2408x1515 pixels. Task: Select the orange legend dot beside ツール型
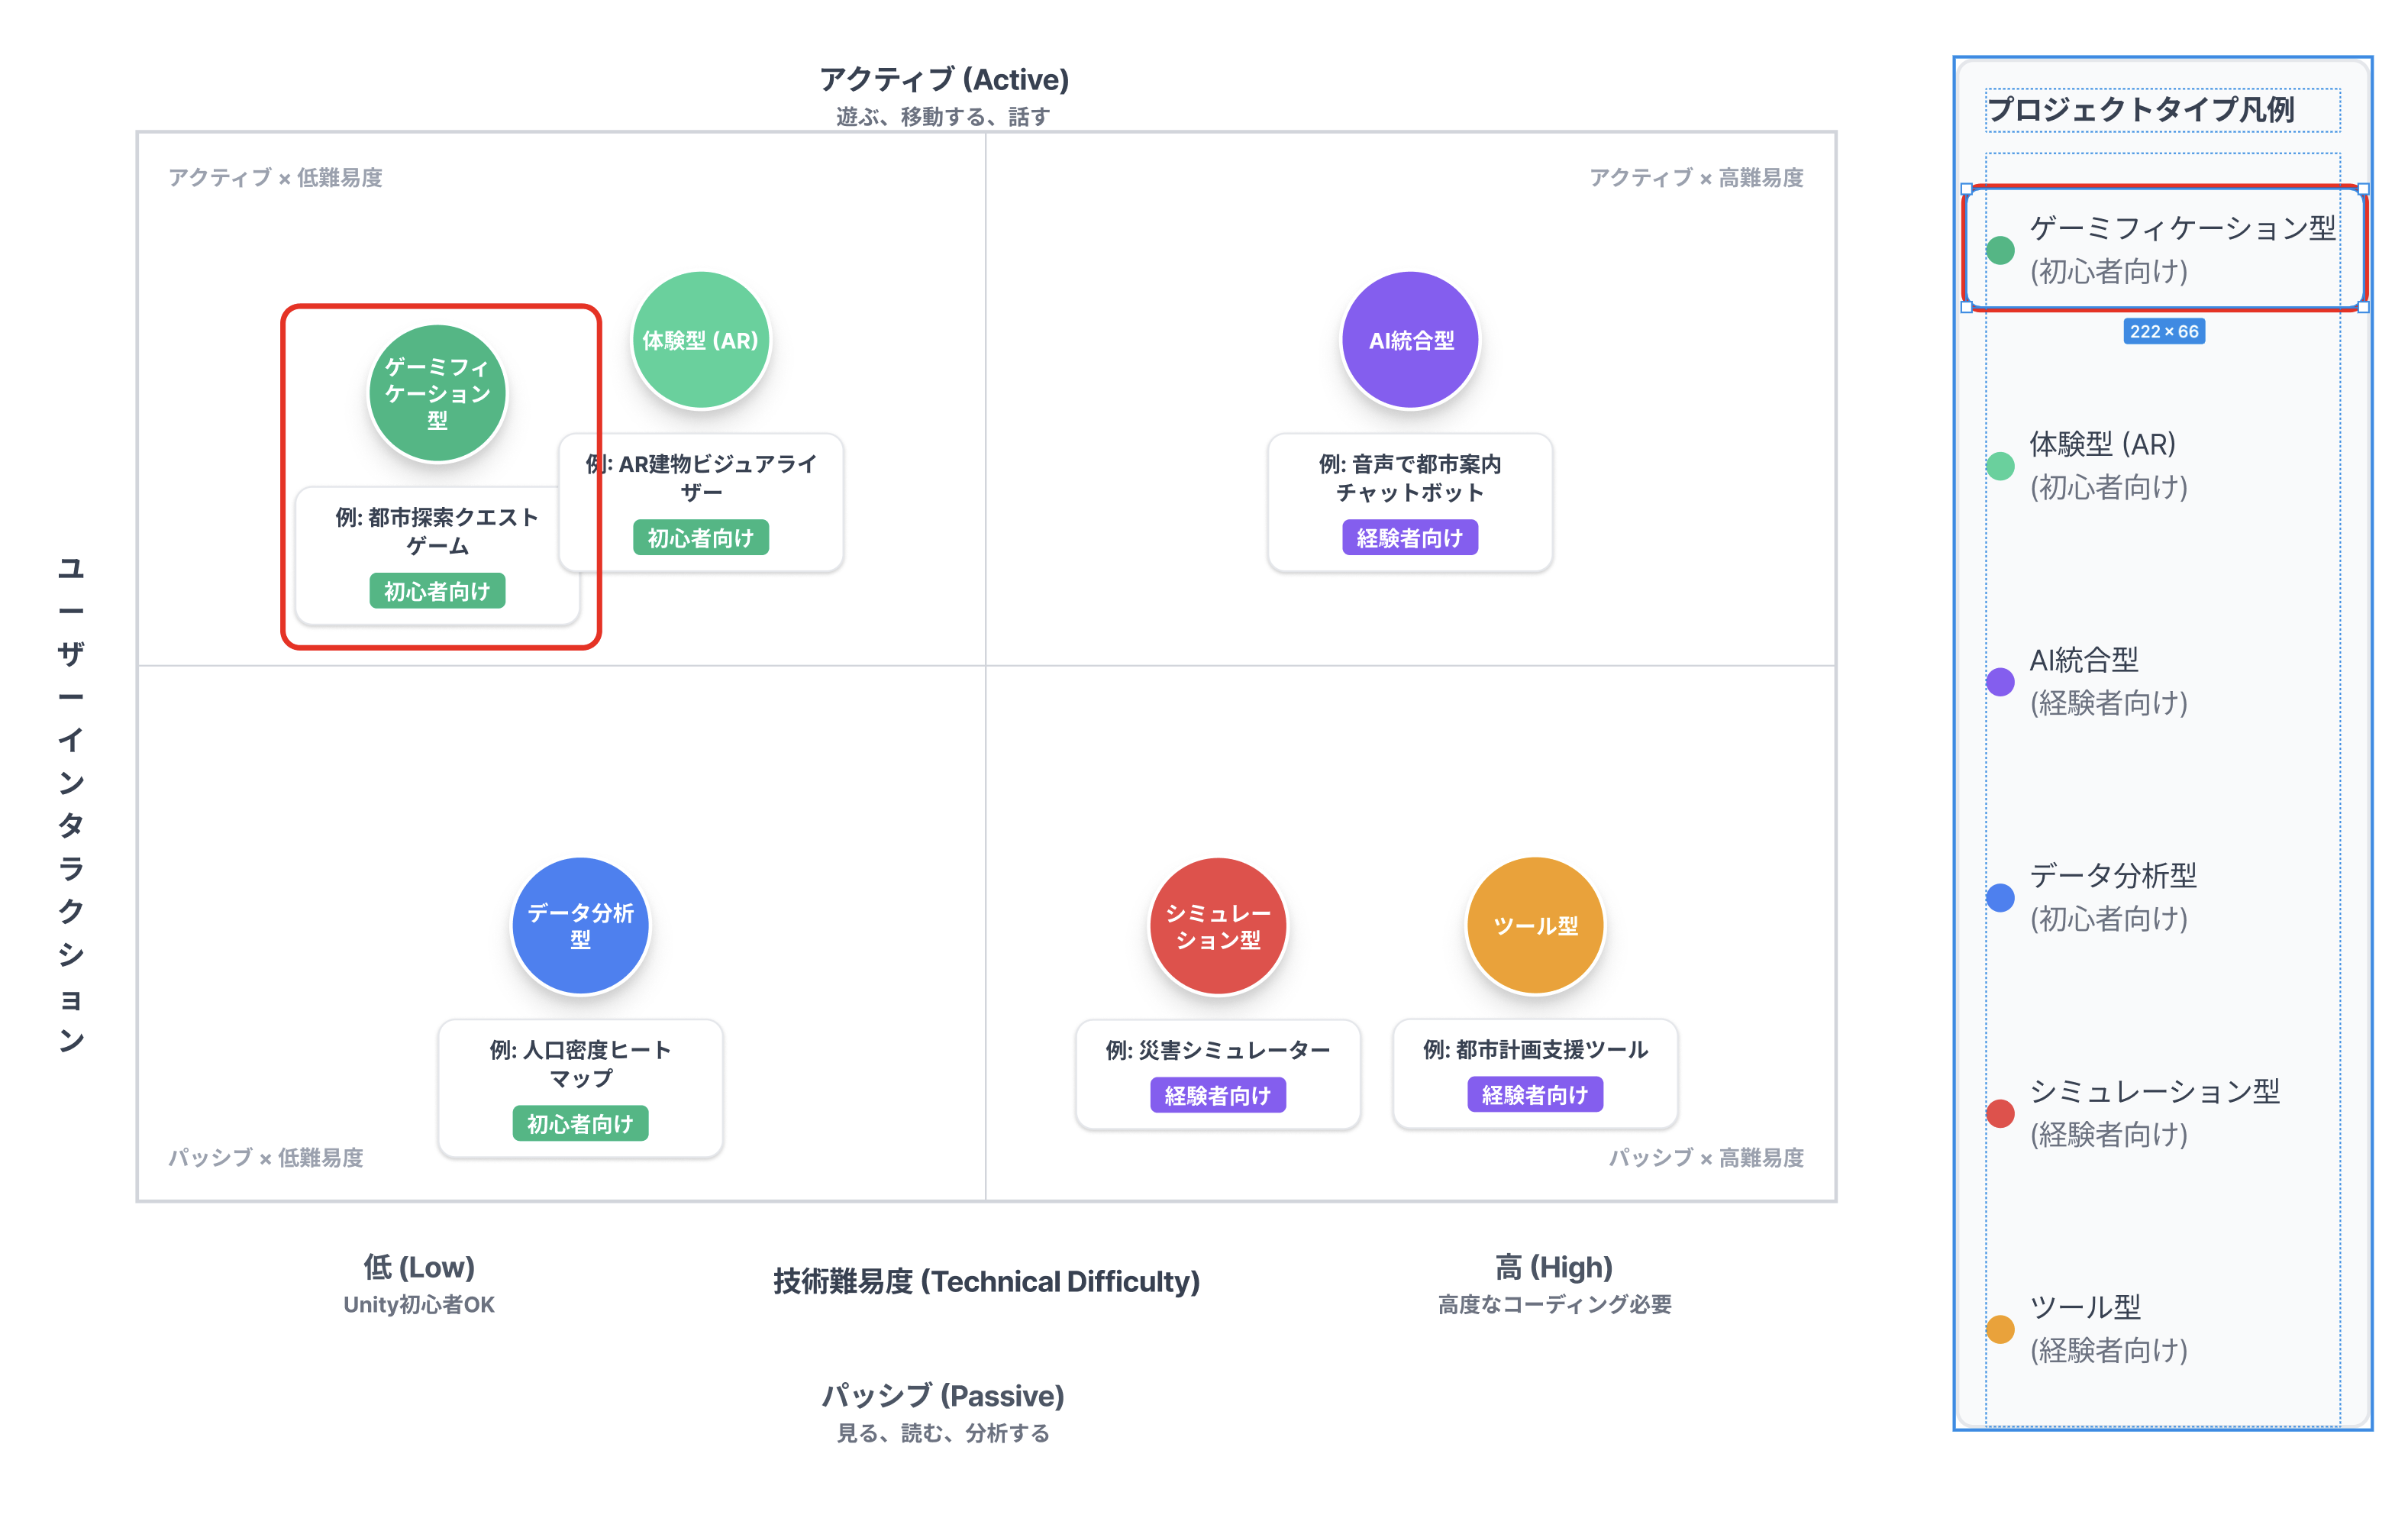tap(2000, 1329)
